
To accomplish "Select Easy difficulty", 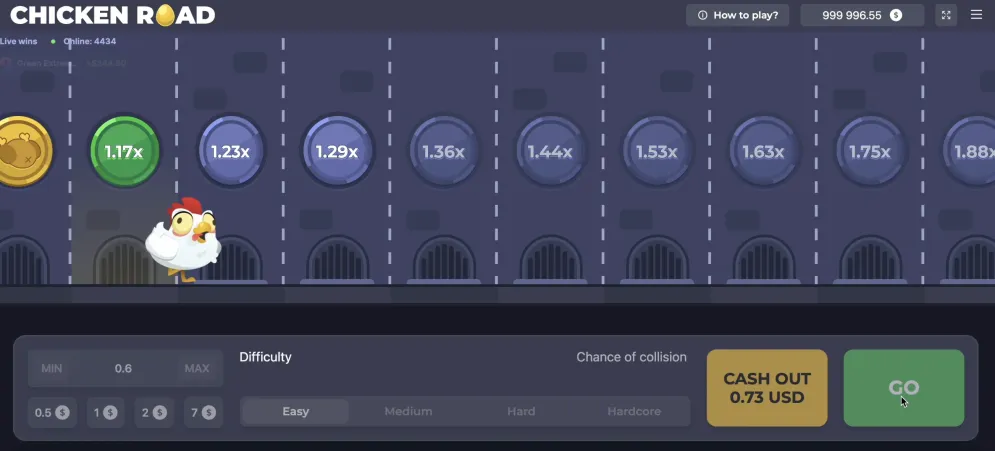I will point(296,412).
